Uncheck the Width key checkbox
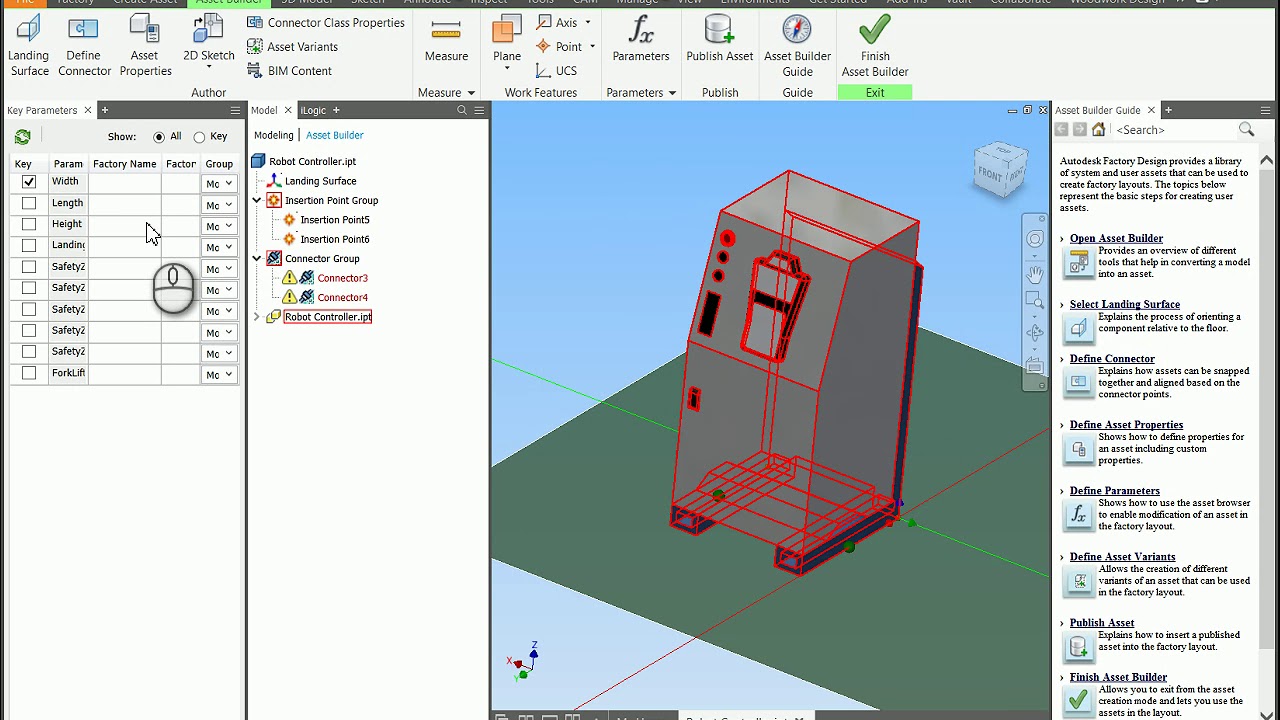This screenshot has height=720, width=1280. (29, 182)
